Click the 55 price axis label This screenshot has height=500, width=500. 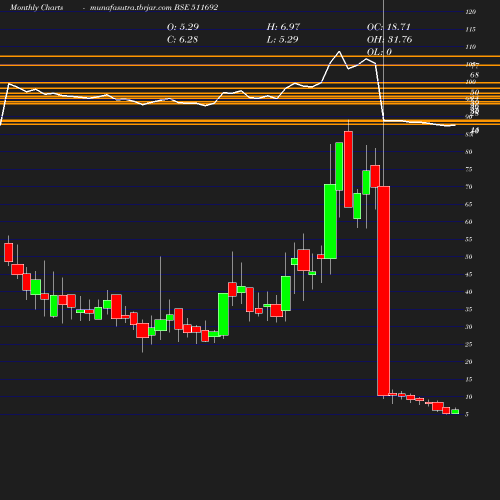tap(469, 240)
